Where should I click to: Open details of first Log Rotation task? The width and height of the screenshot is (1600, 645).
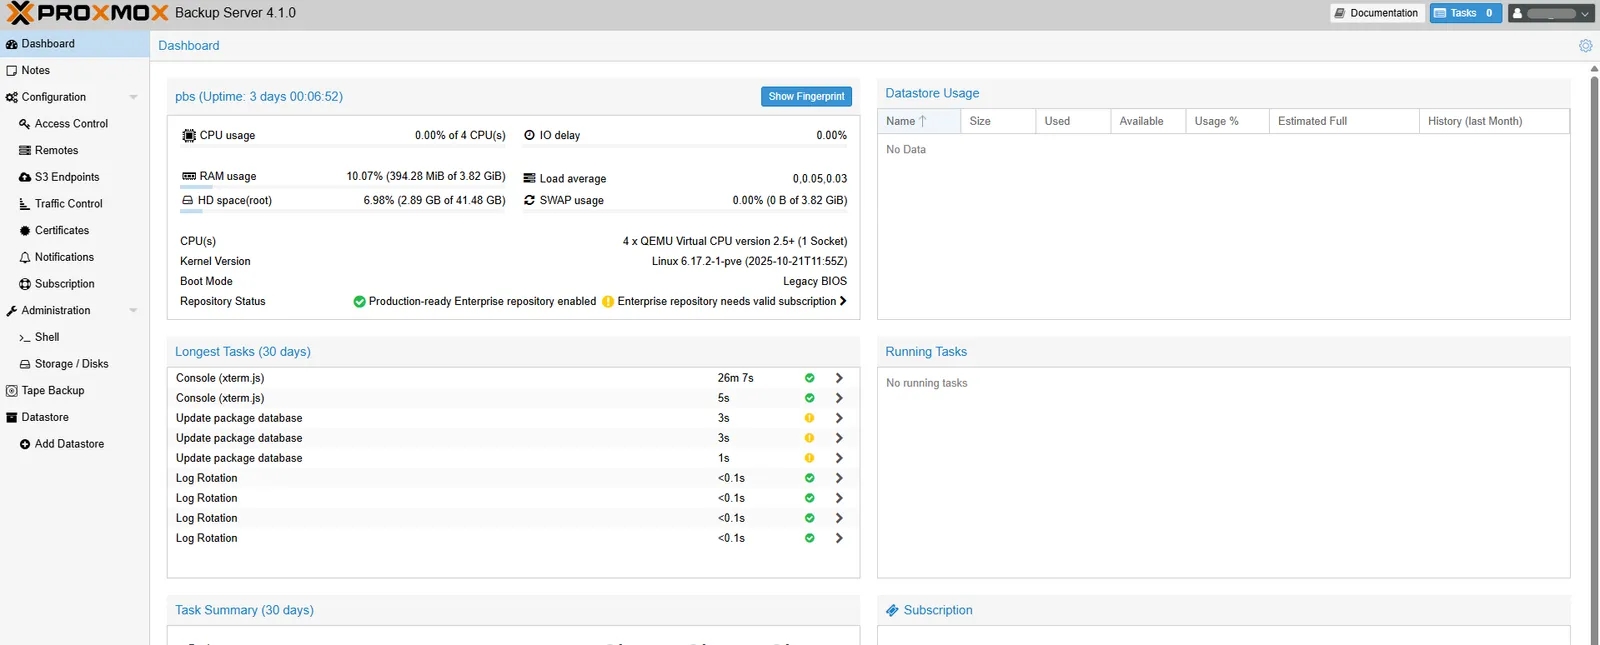(839, 478)
